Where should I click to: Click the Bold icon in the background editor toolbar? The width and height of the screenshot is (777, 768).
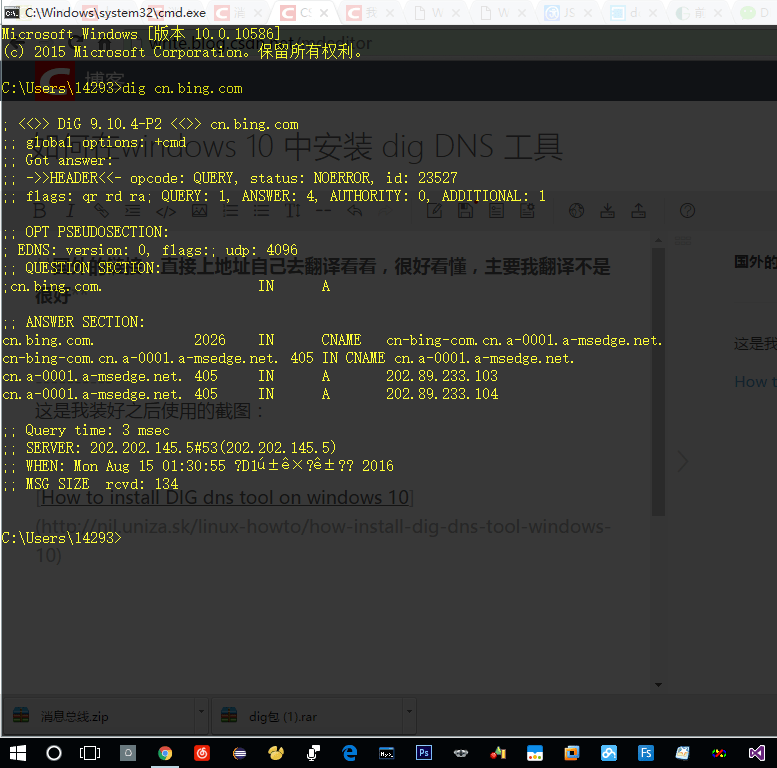[40, 211]
